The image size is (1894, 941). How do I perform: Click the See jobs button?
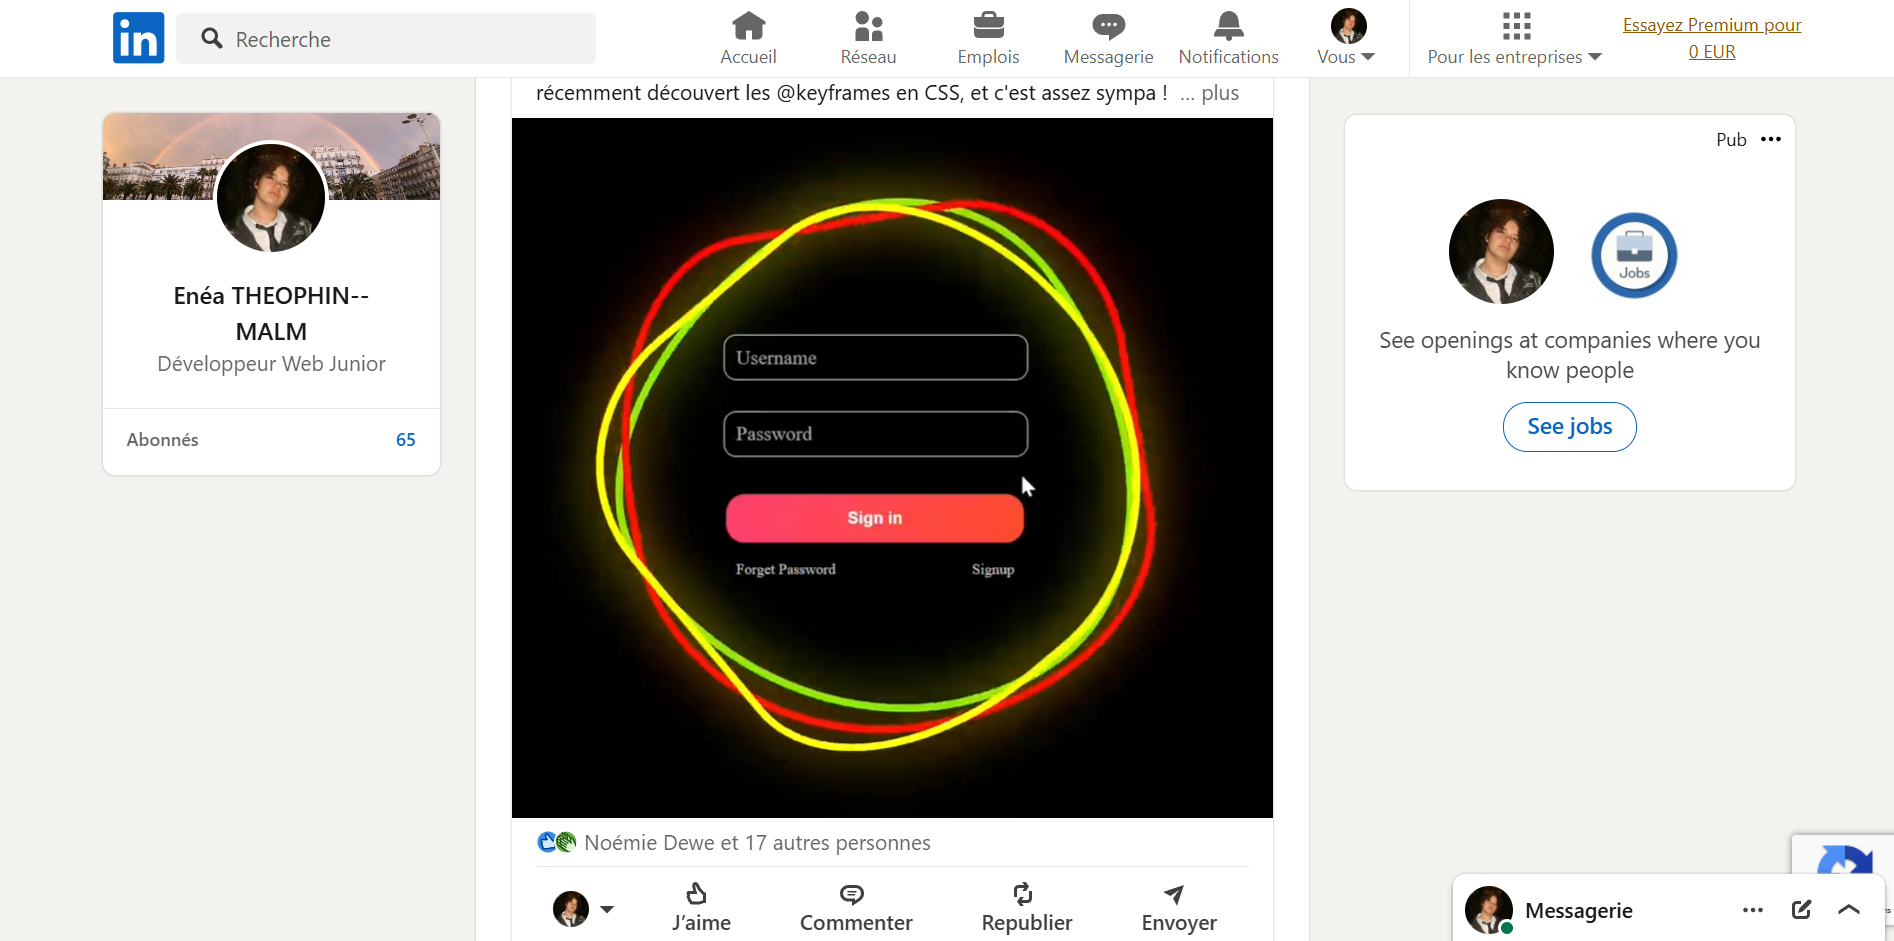point(1568,427)
